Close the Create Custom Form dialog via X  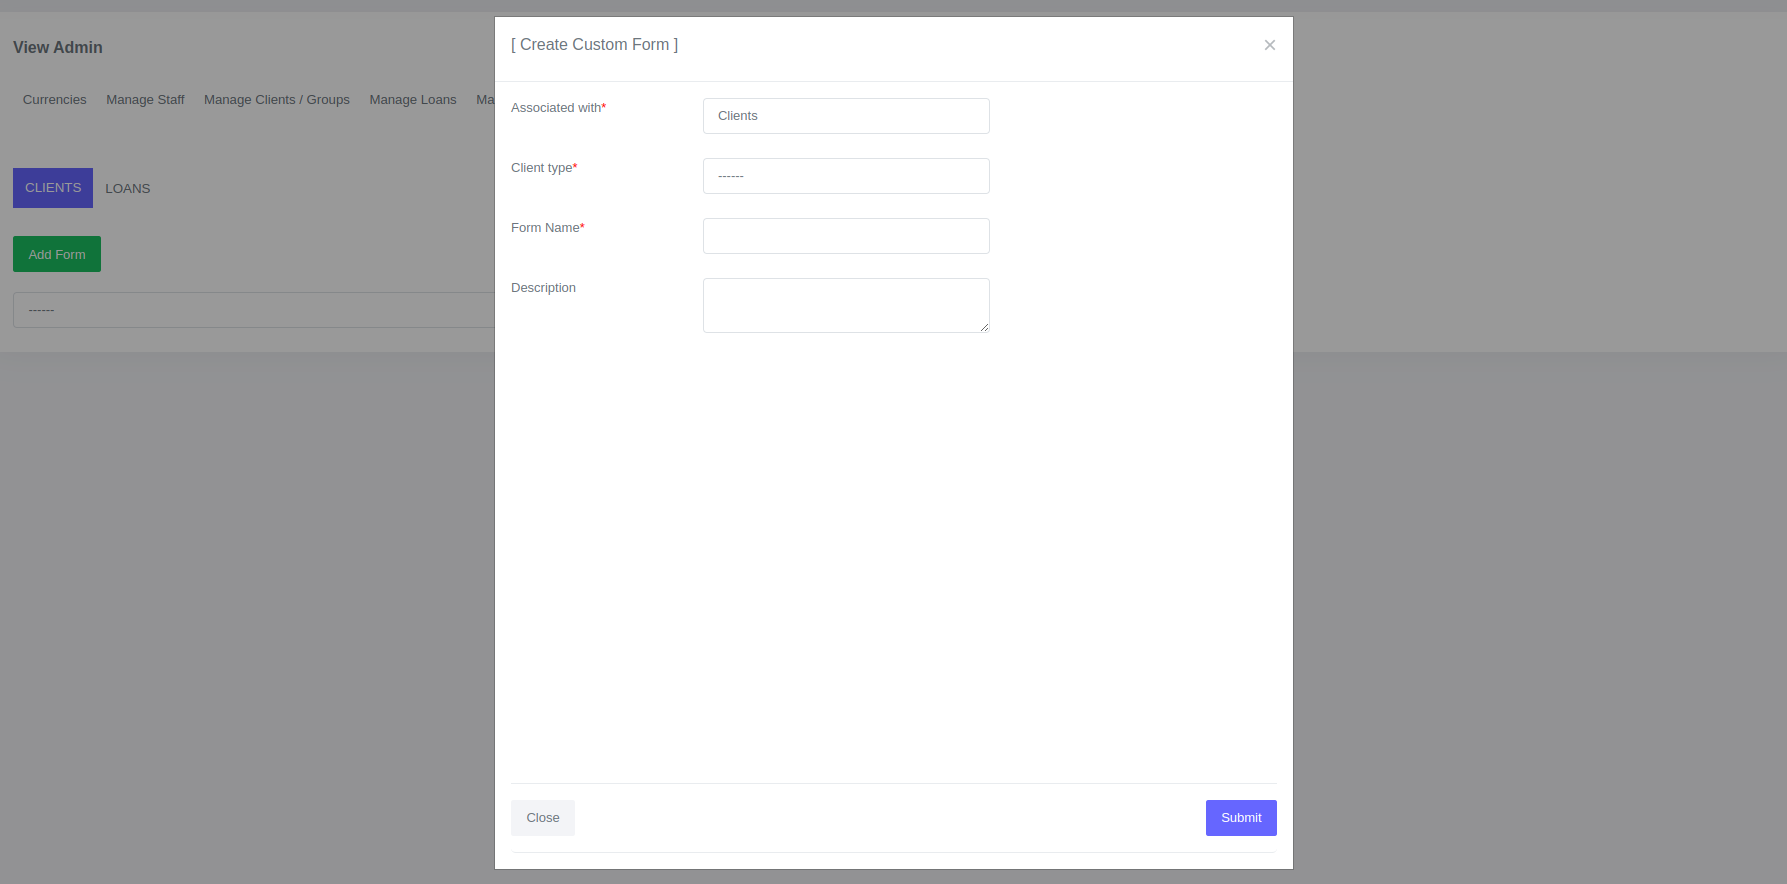[1269, 45]
